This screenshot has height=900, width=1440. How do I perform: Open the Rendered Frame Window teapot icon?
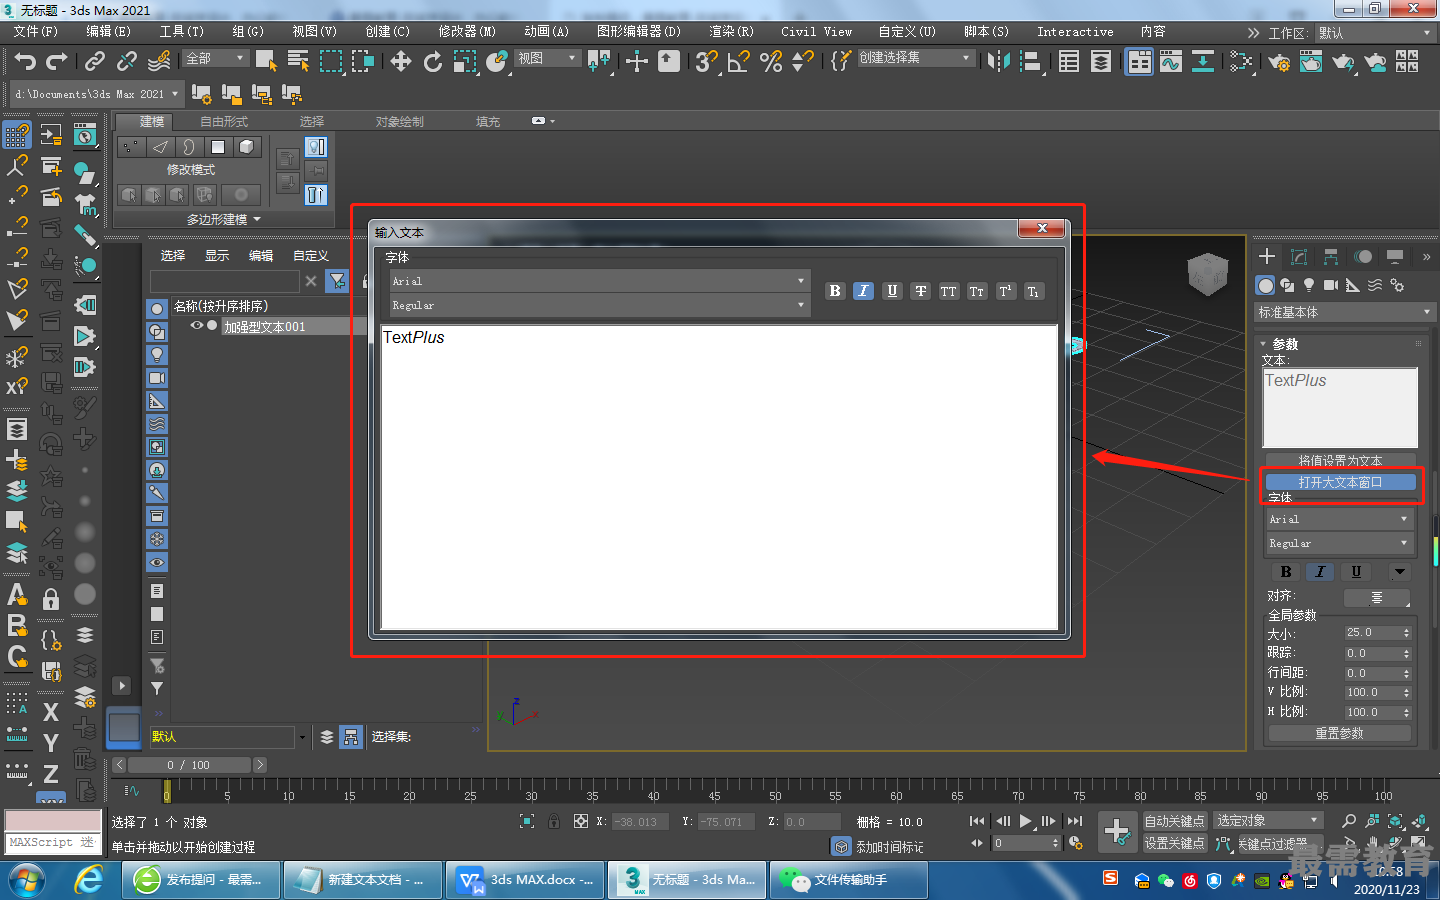tap(1311, 62)
